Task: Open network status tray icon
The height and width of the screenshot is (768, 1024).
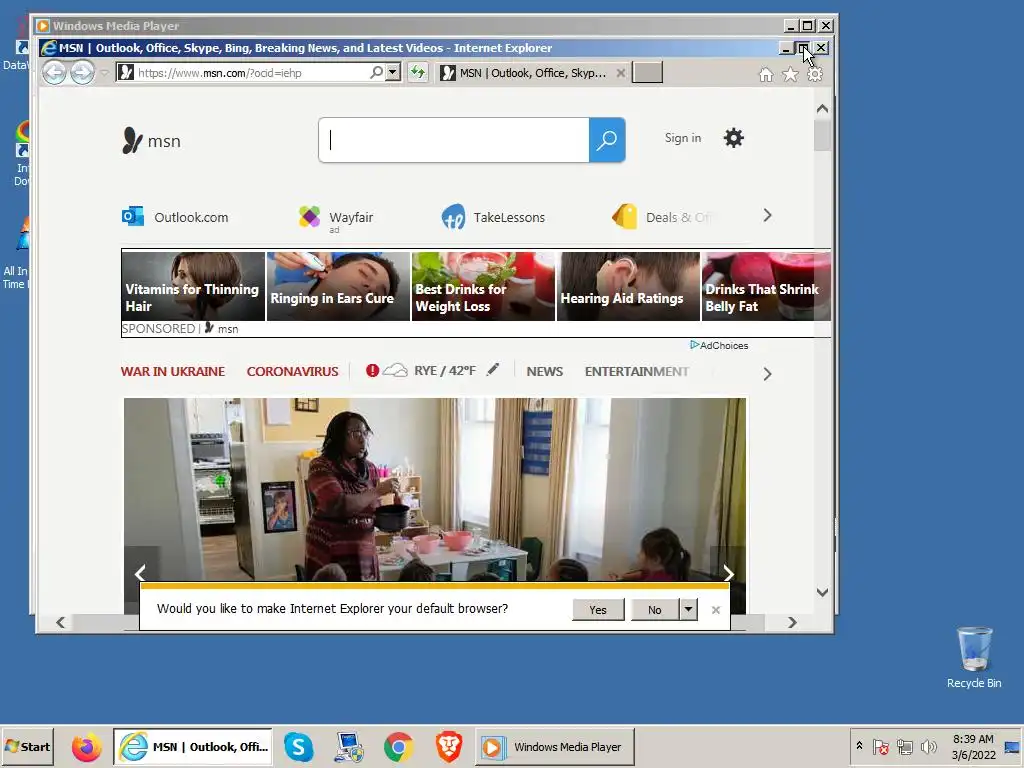Action: click(x=904, y=746)
